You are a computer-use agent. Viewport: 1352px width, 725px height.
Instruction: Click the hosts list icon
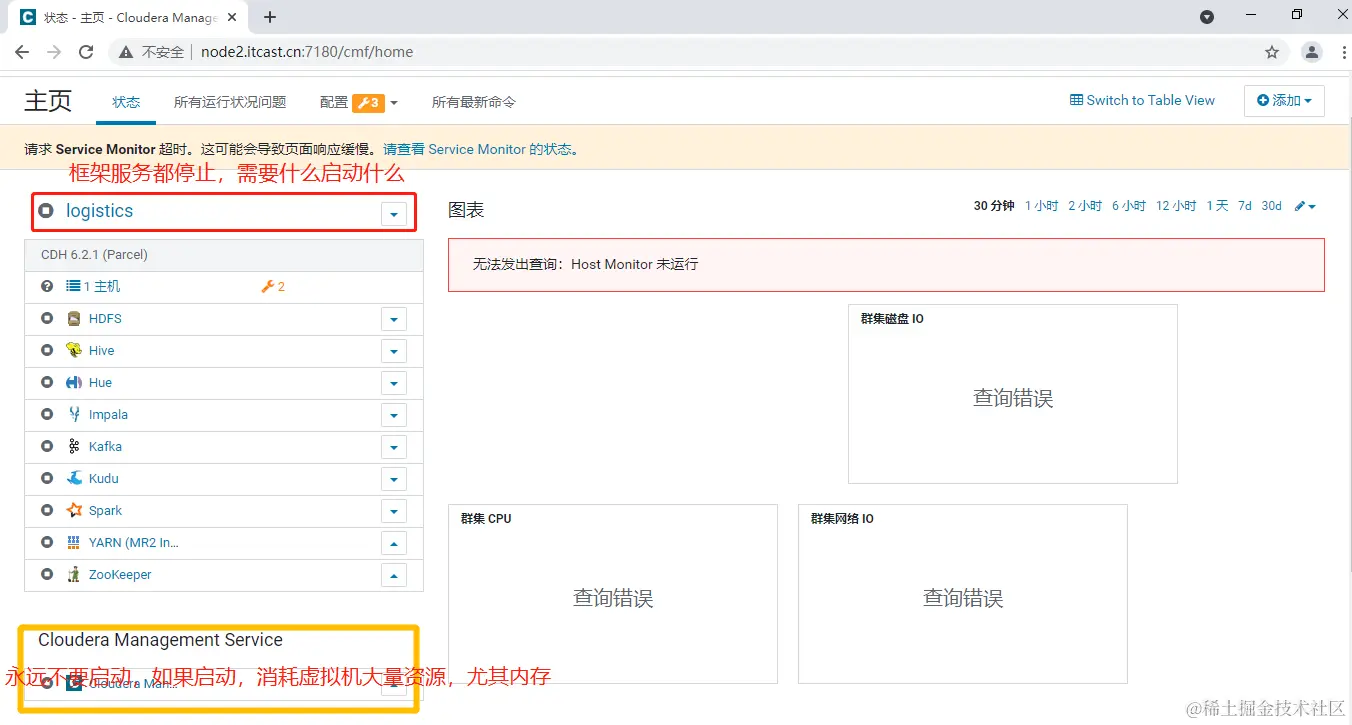pos(73,286)
